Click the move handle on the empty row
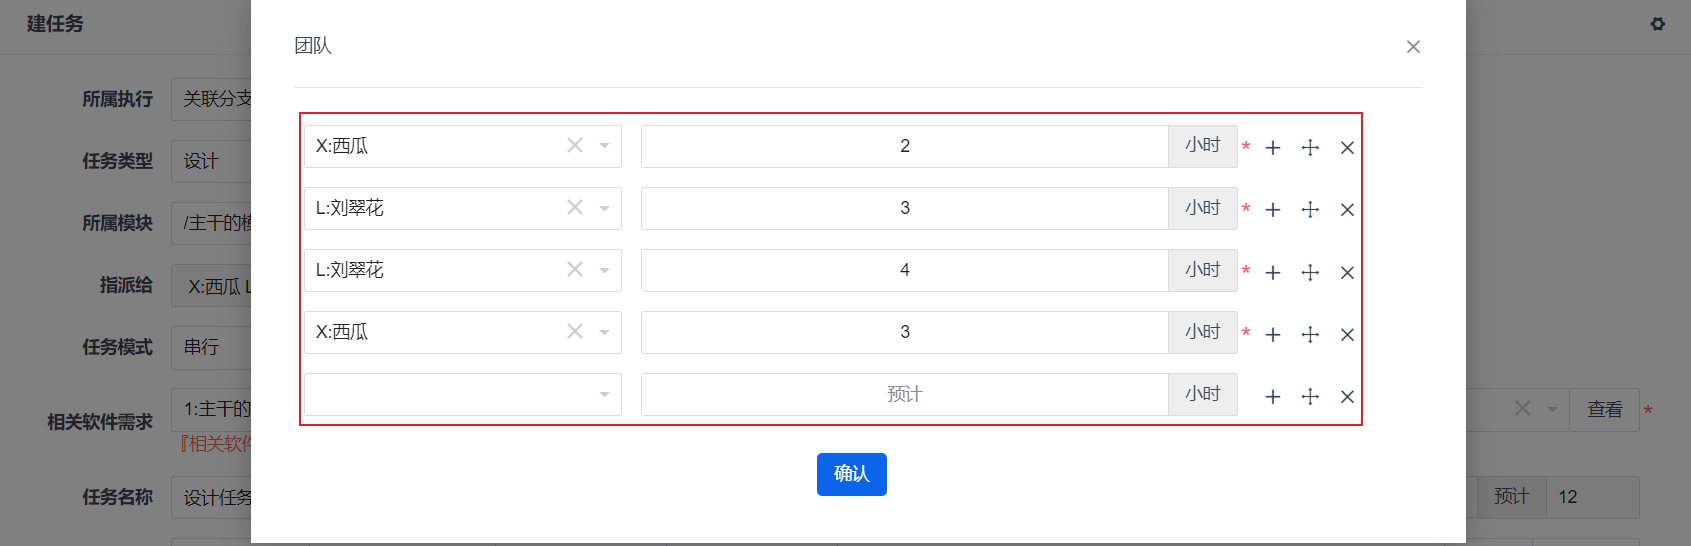This screenshot has height=546, width=1691. pos(1310,397)
